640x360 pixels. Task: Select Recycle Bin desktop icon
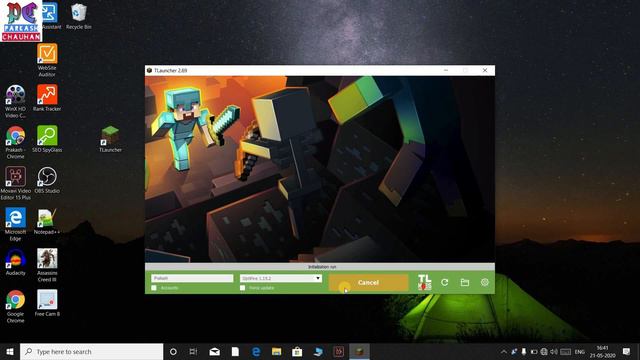click(x=78, y=16)
